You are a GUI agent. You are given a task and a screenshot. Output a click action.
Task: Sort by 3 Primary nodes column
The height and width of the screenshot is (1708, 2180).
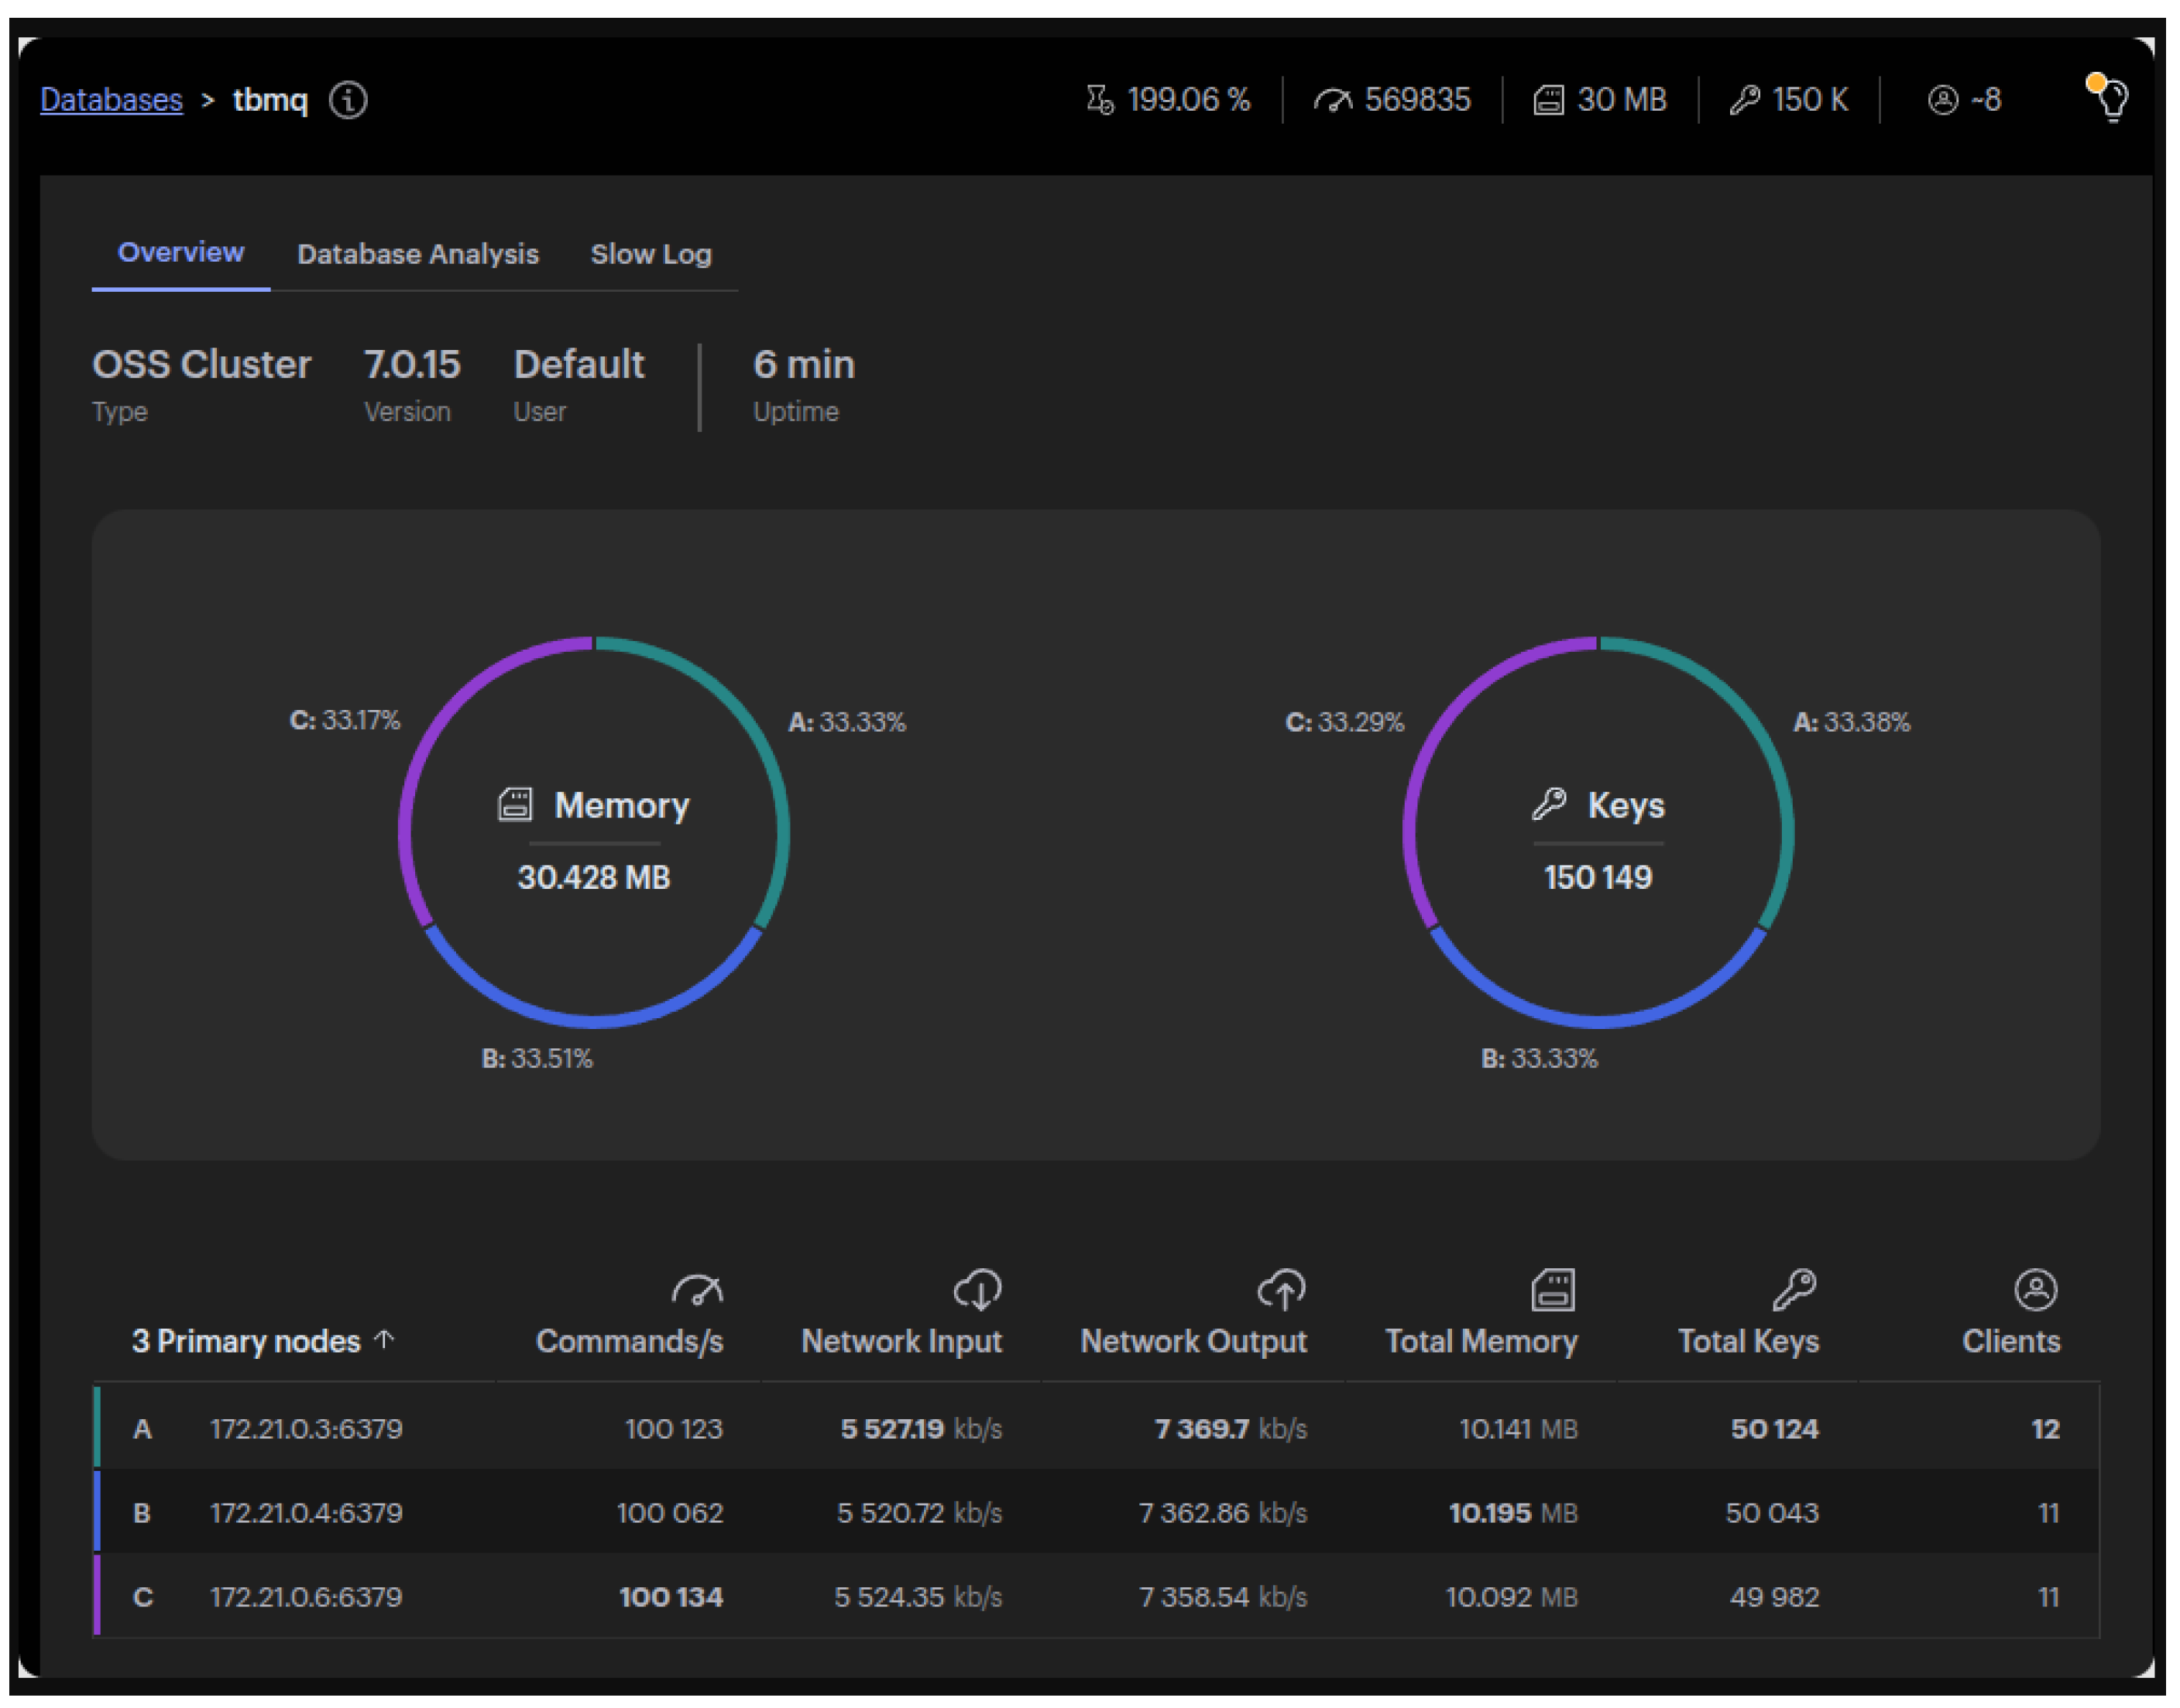click(246, 1341)
